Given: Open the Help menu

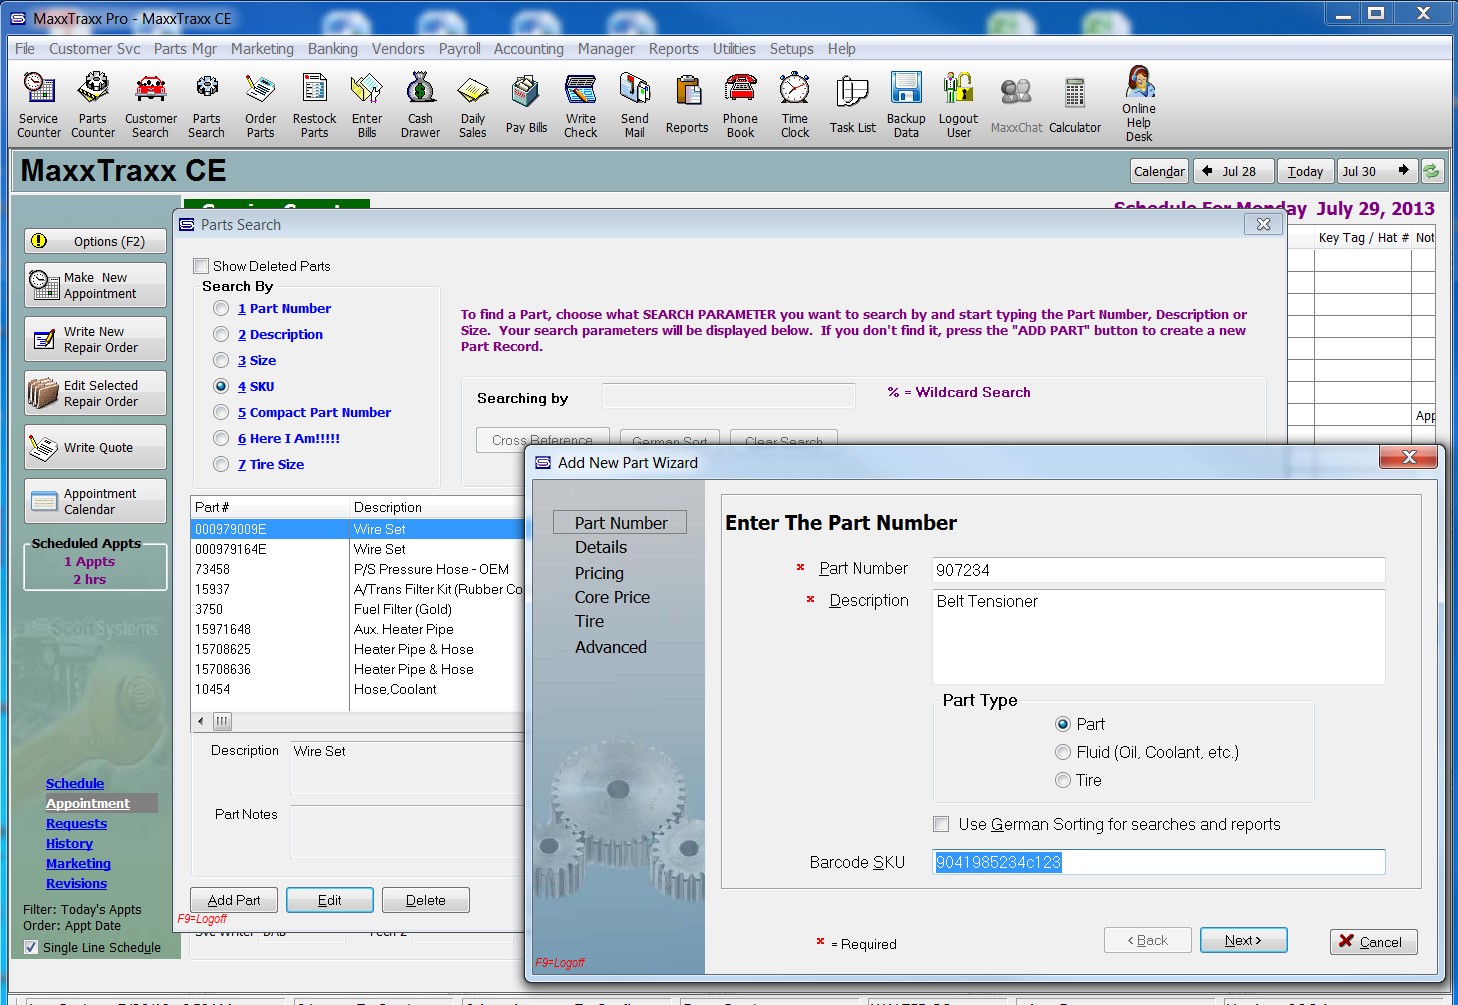Looking at the screenshot, I should (x=842, y=49).
